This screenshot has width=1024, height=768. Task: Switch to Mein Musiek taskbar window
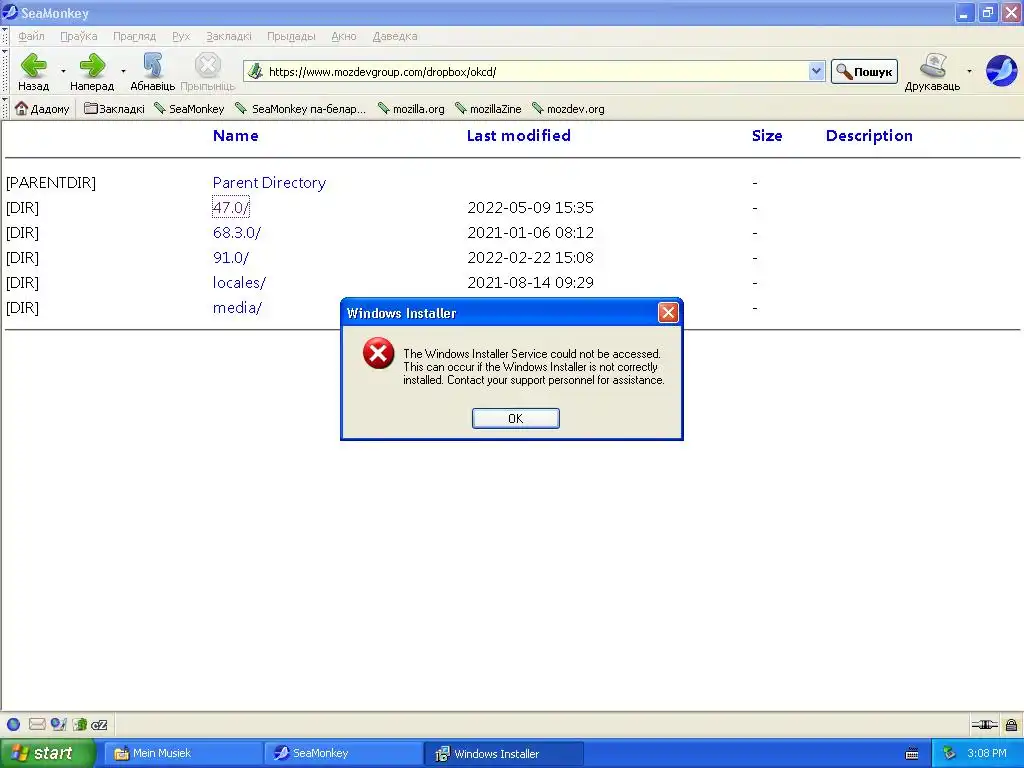pos(184,754)
